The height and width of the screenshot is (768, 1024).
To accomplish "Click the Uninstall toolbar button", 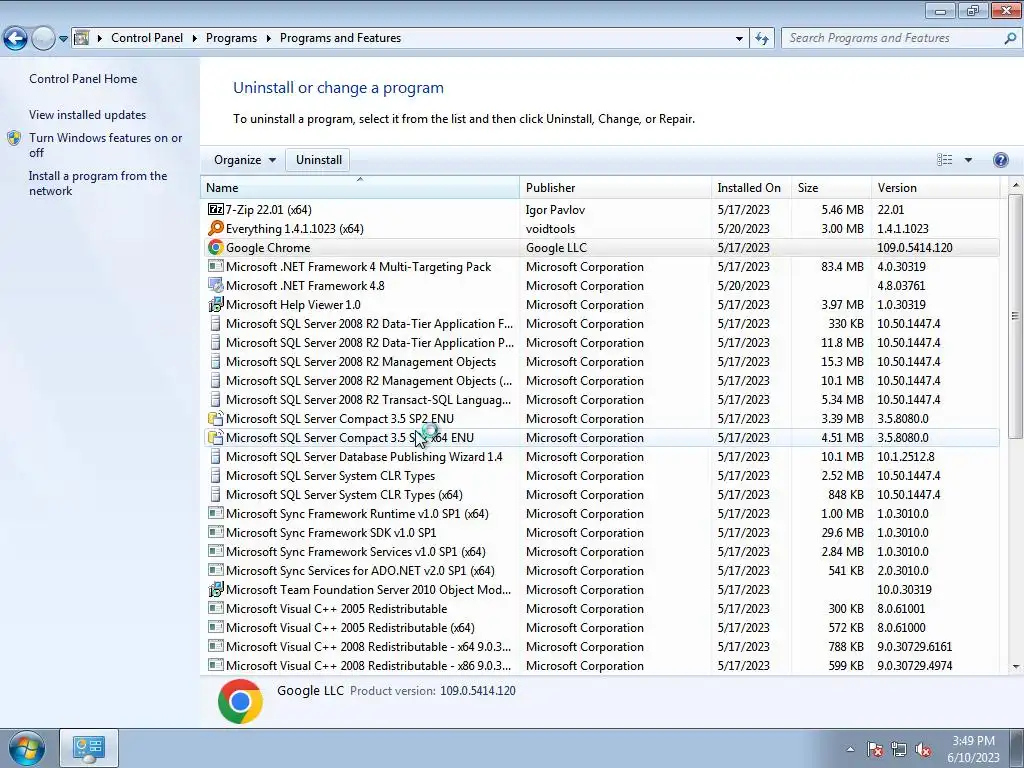I will click(319, 160).
